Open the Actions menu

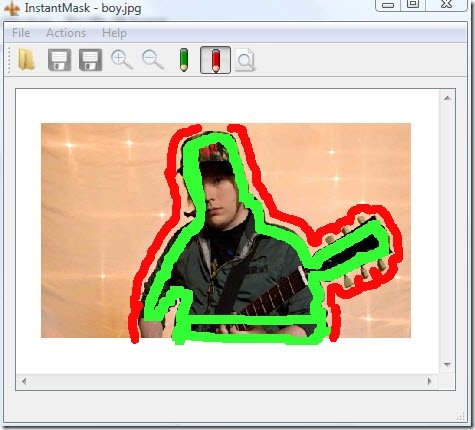pyautogui.click(x=66, y=33)
